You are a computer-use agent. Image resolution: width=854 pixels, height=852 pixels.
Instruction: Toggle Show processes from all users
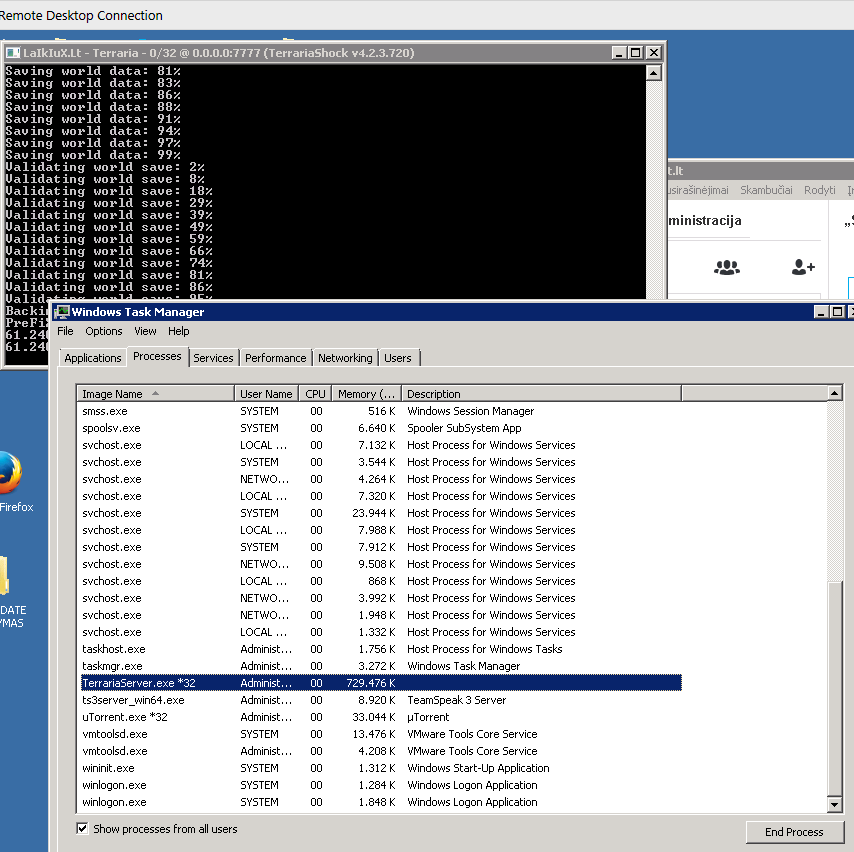click(x=83, y=829)
